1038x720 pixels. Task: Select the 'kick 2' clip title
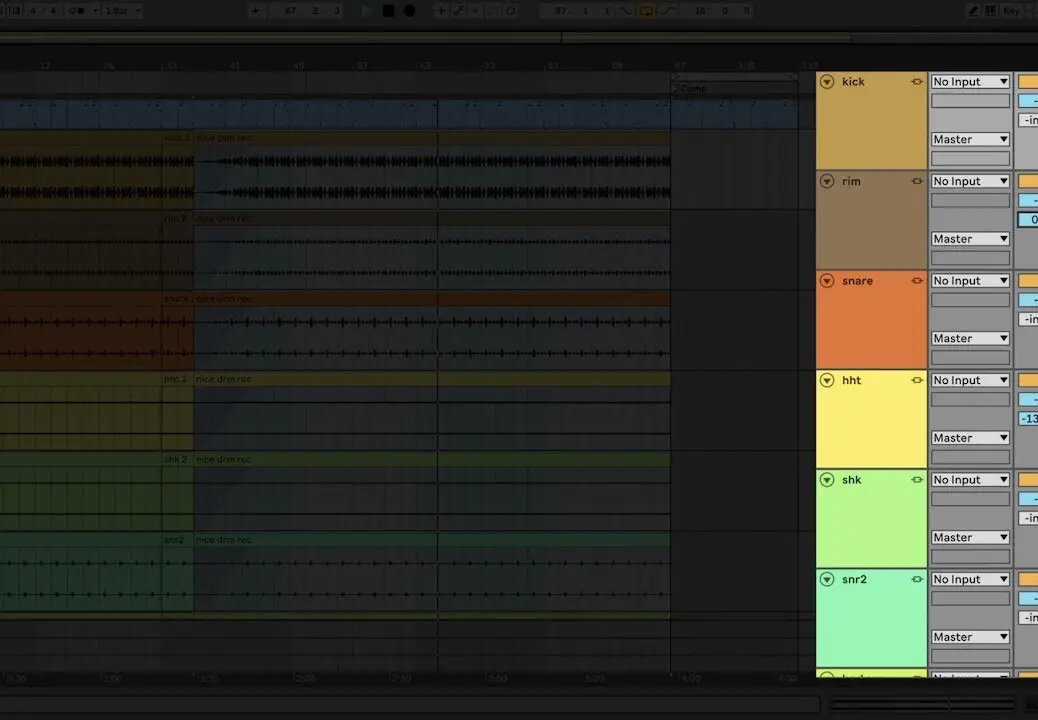176,138
